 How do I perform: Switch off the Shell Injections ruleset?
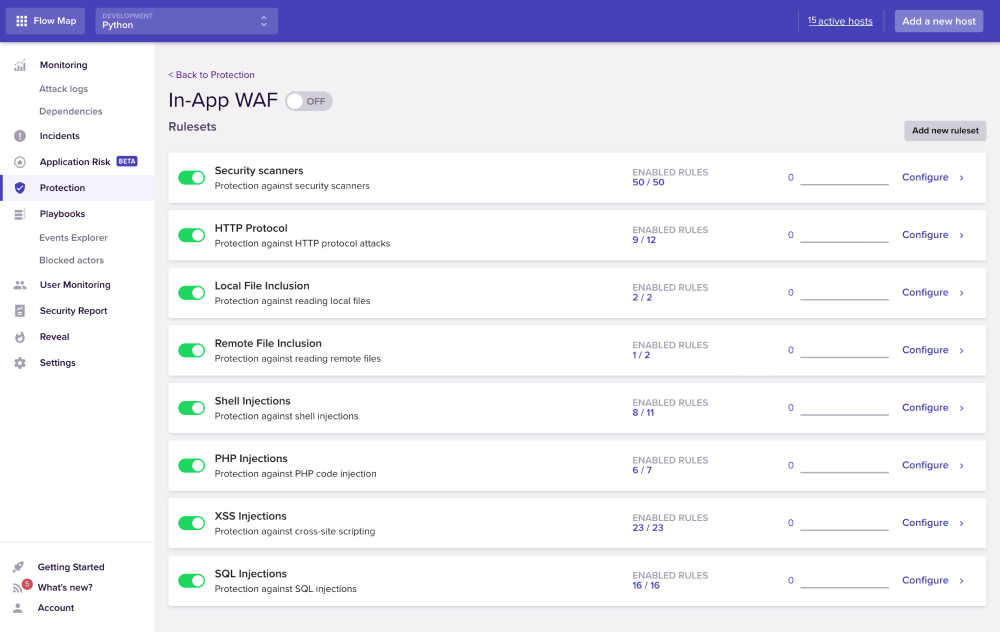pyautogui.click(x=191, y=408)
